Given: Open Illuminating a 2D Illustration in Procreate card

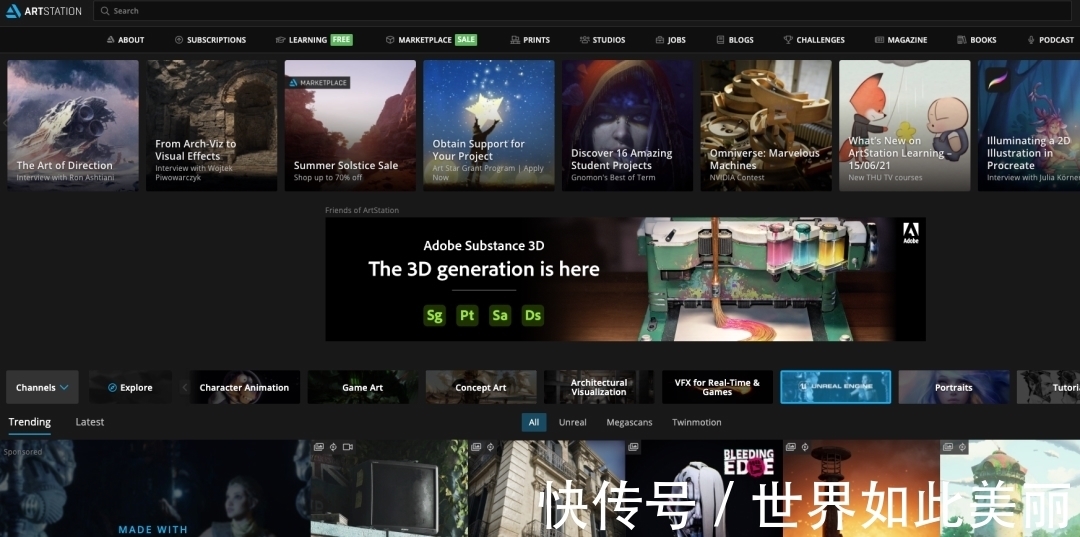Looking at the screenshot, I should (1029, 125).
